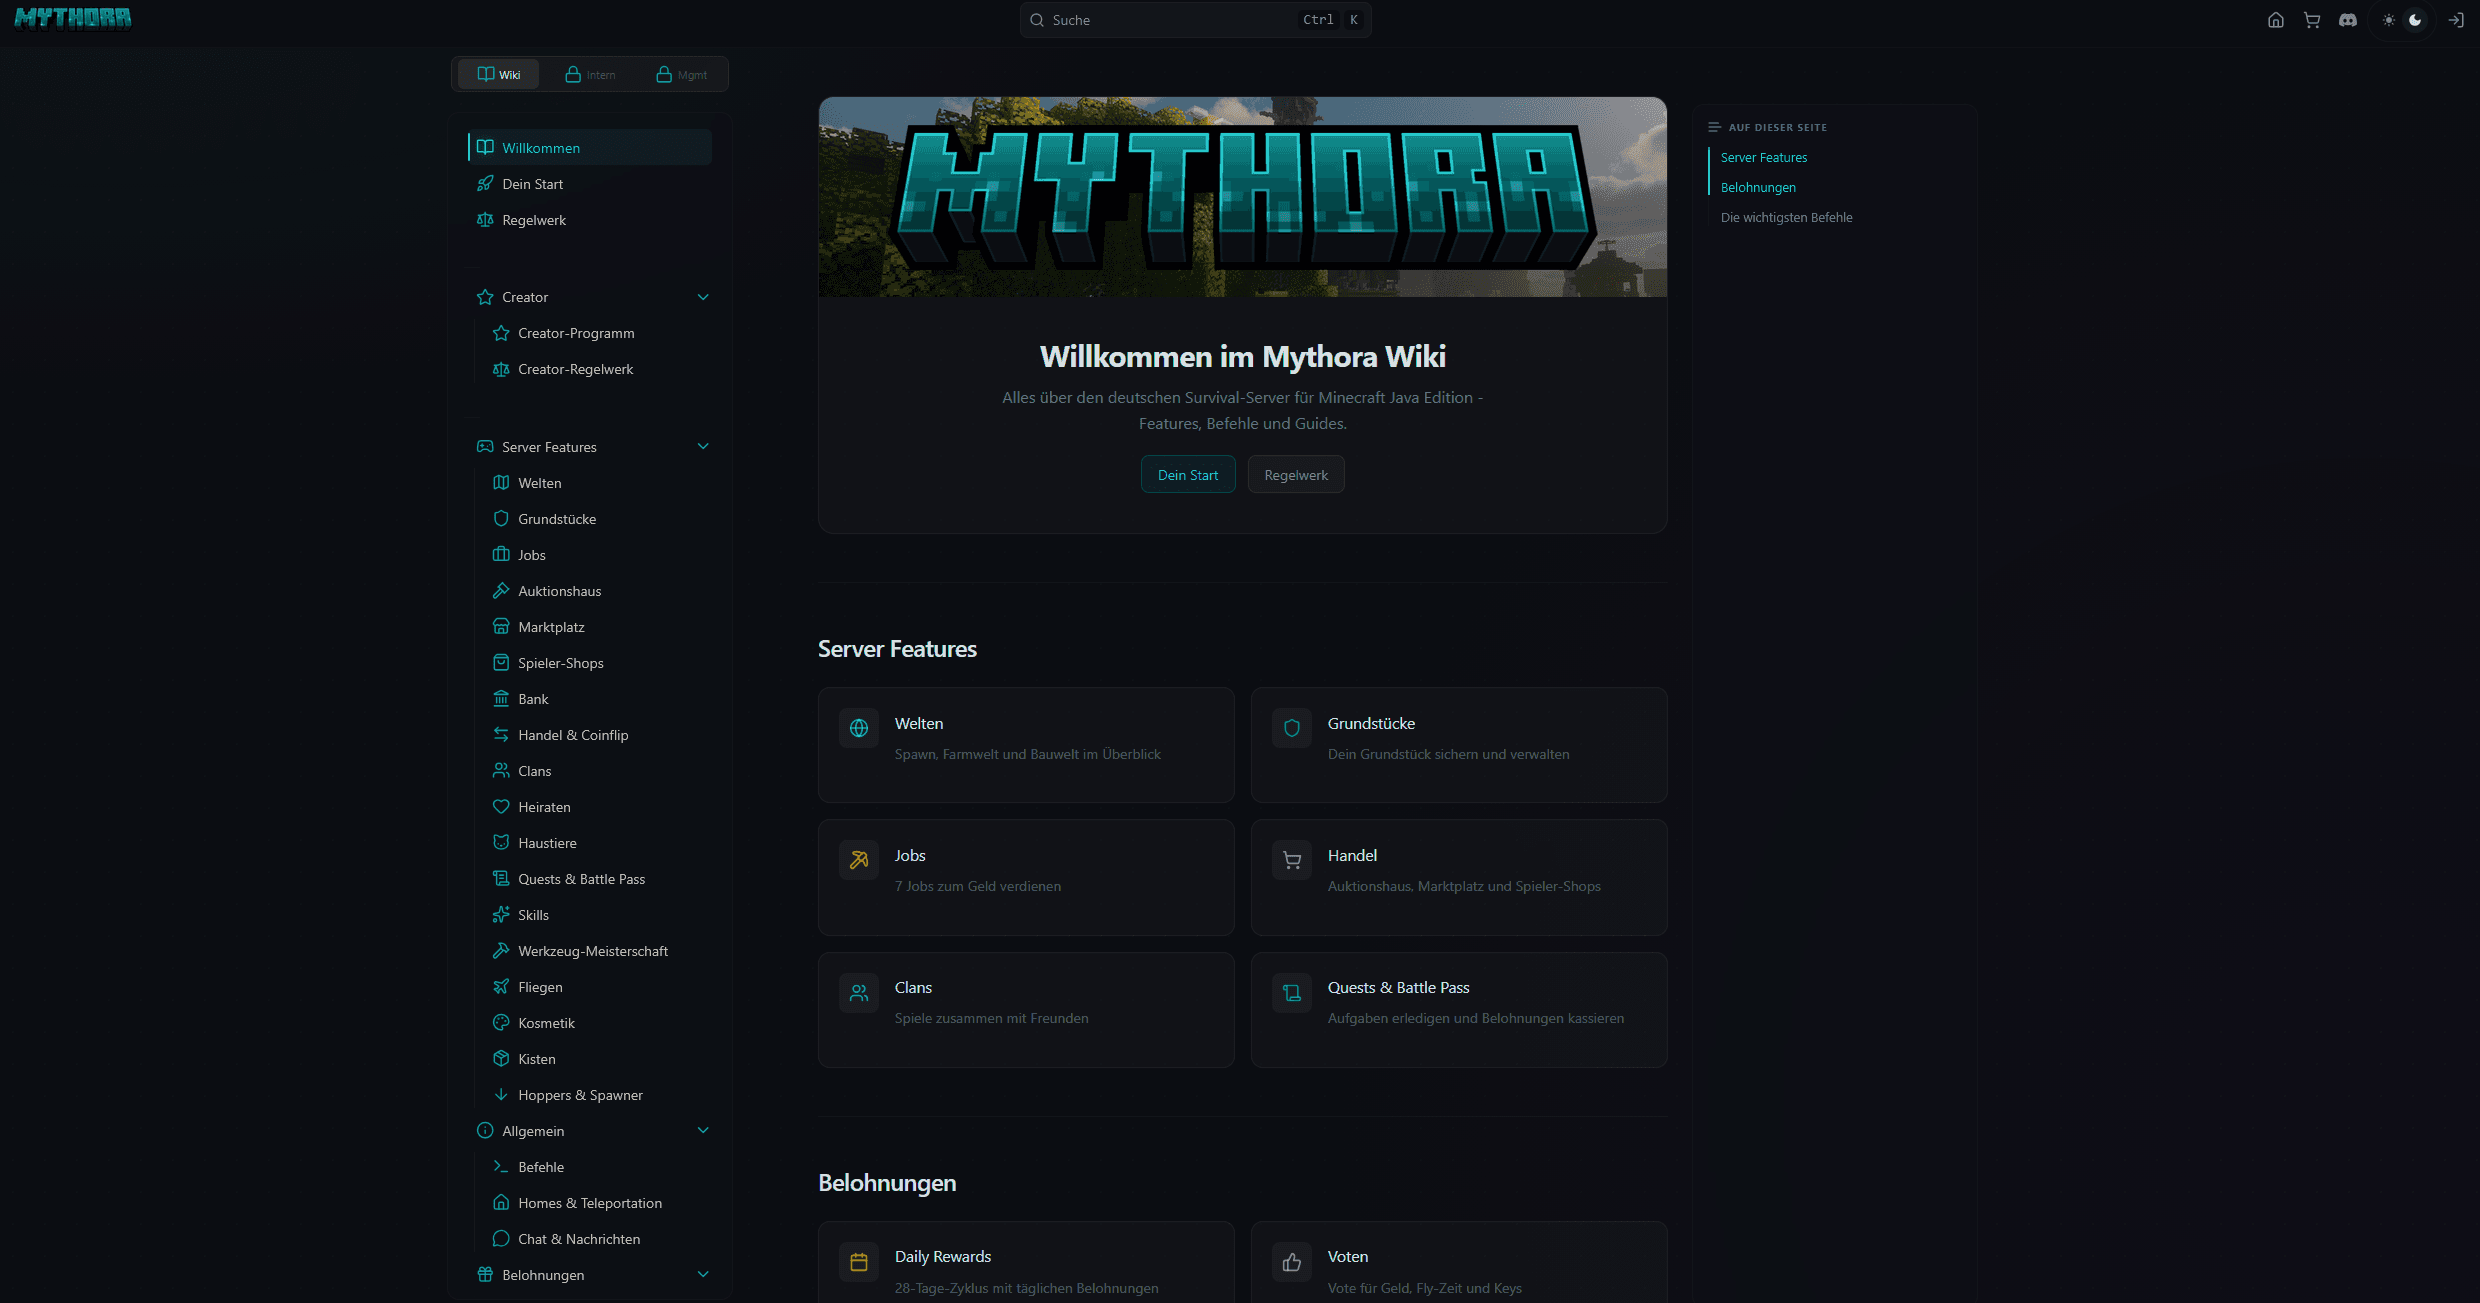
Task: Switch to dark mode moon icon
Action: point(2415,20)
